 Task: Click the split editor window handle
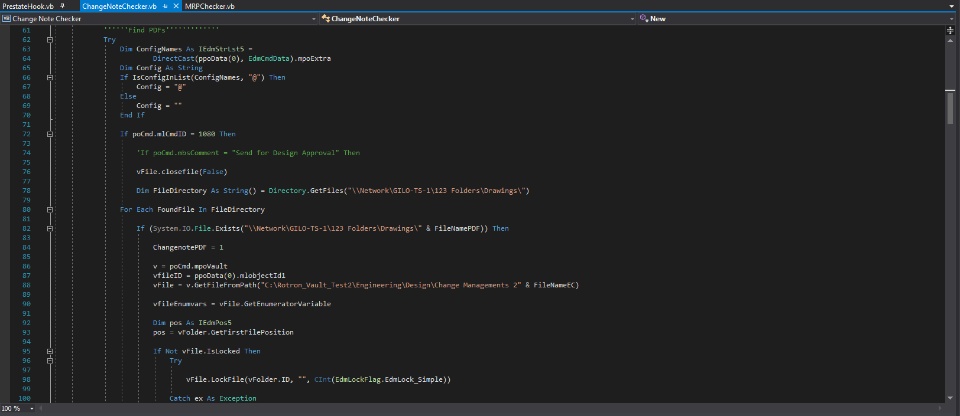952,28
